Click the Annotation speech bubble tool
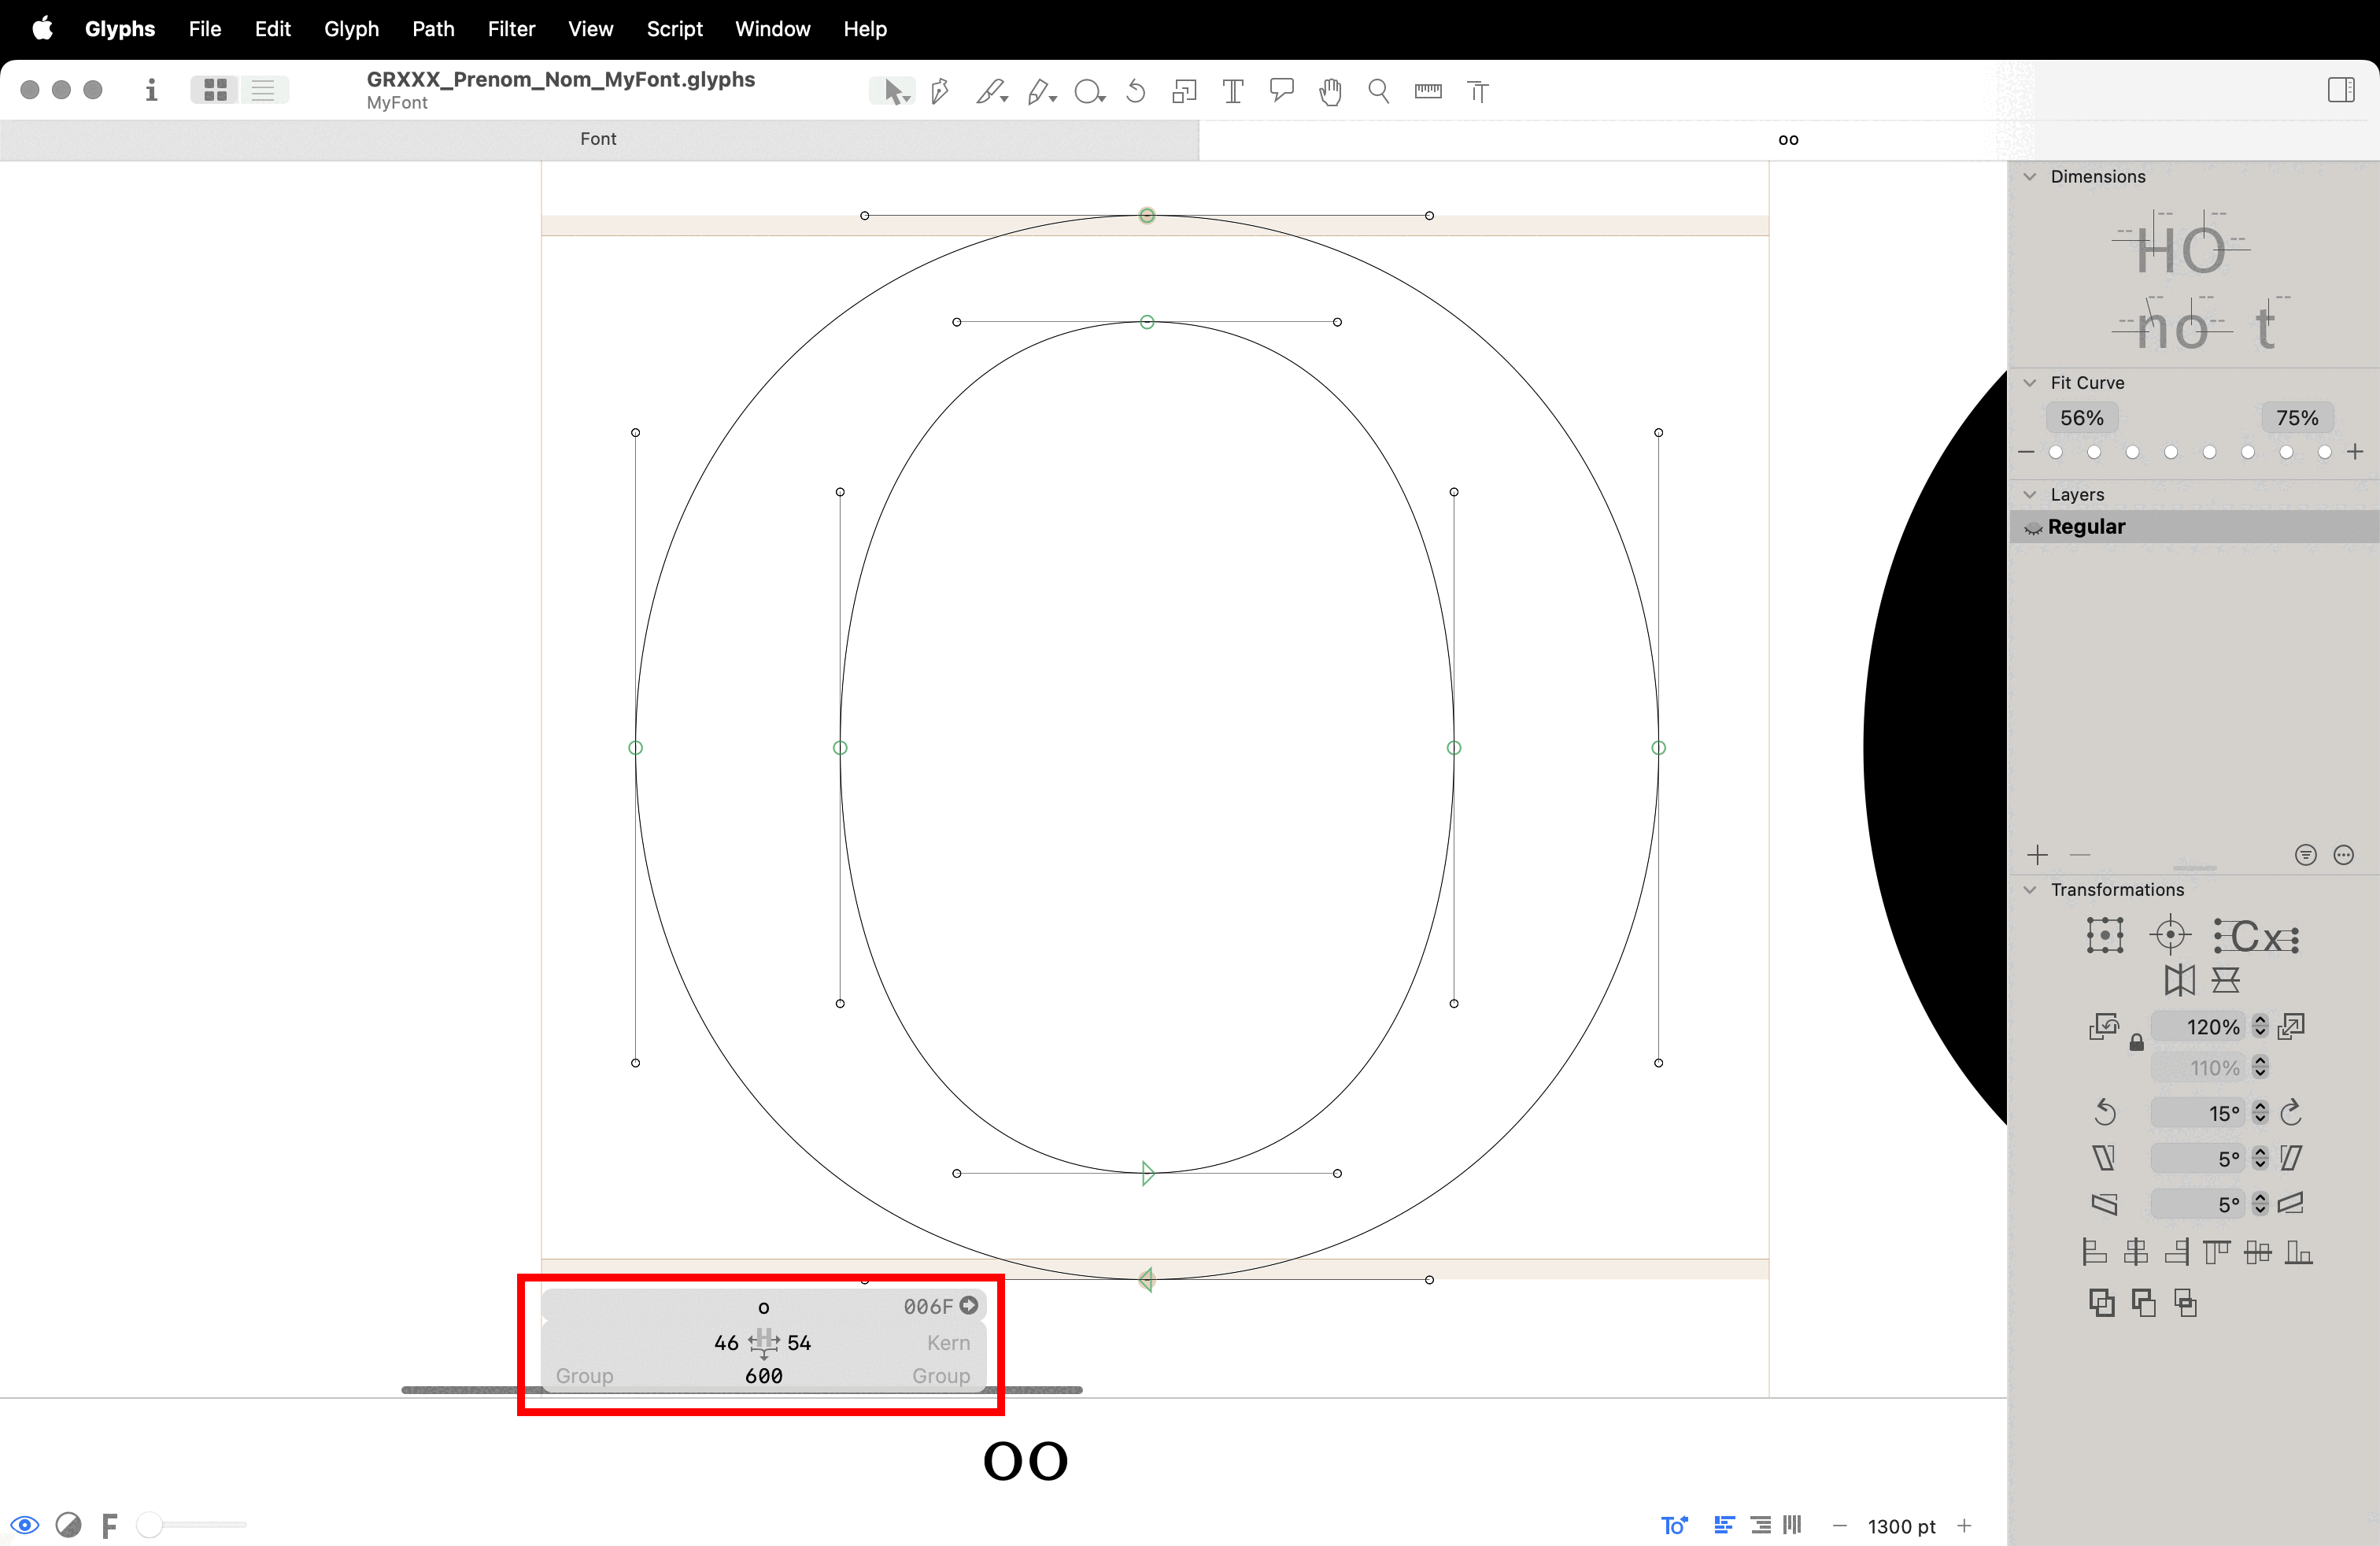The width and height of the screenshot is (2380, 1546). click(1281, 91)
